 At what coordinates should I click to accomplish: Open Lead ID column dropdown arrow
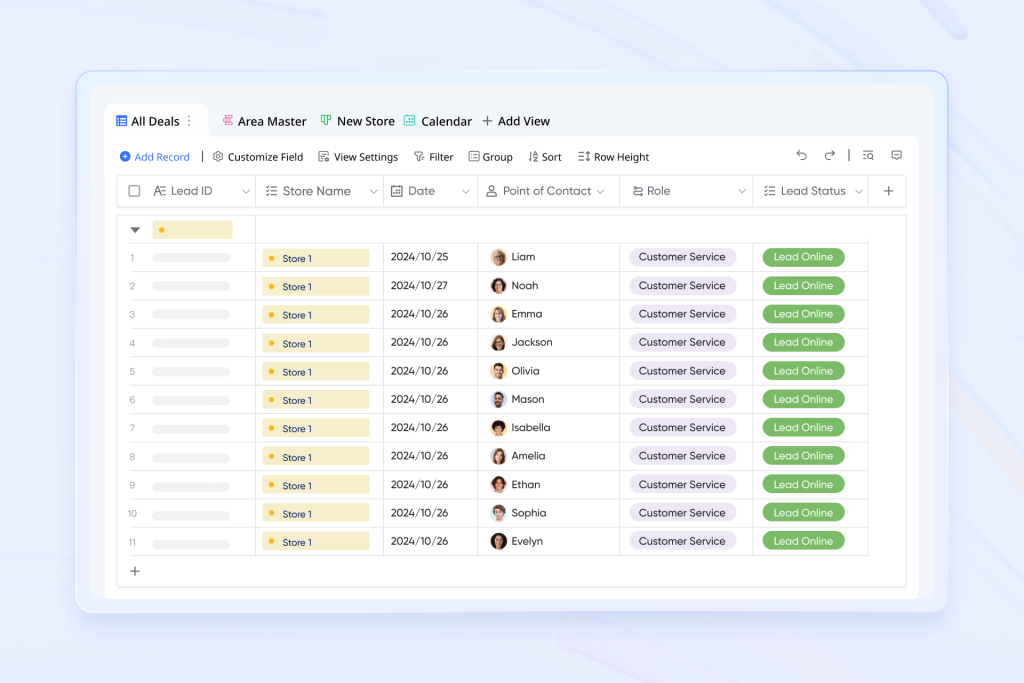(246, 192)
